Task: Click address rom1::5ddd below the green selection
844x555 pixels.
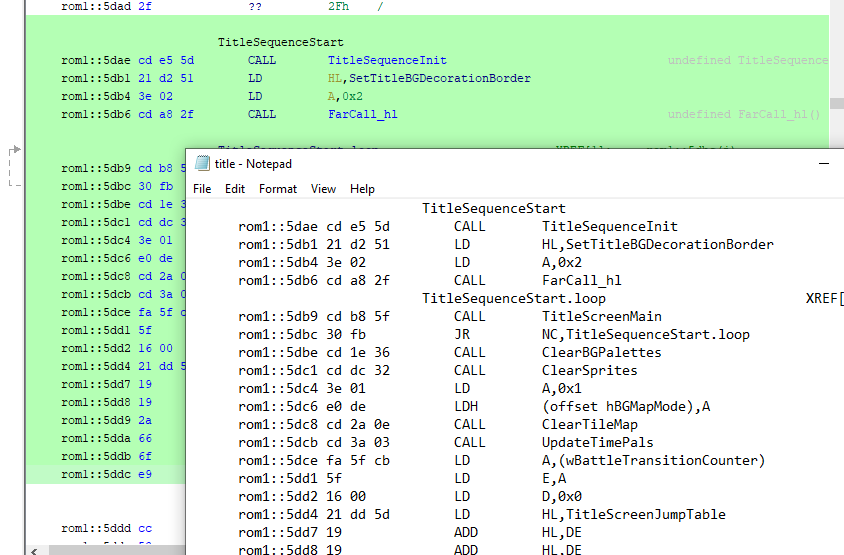Action: (x=94, y=528)
